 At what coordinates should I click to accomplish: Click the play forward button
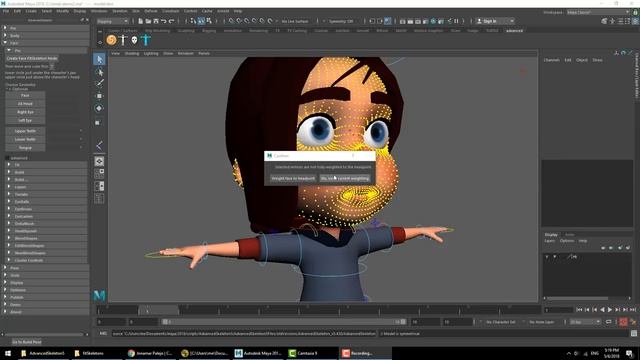point(610,310)
